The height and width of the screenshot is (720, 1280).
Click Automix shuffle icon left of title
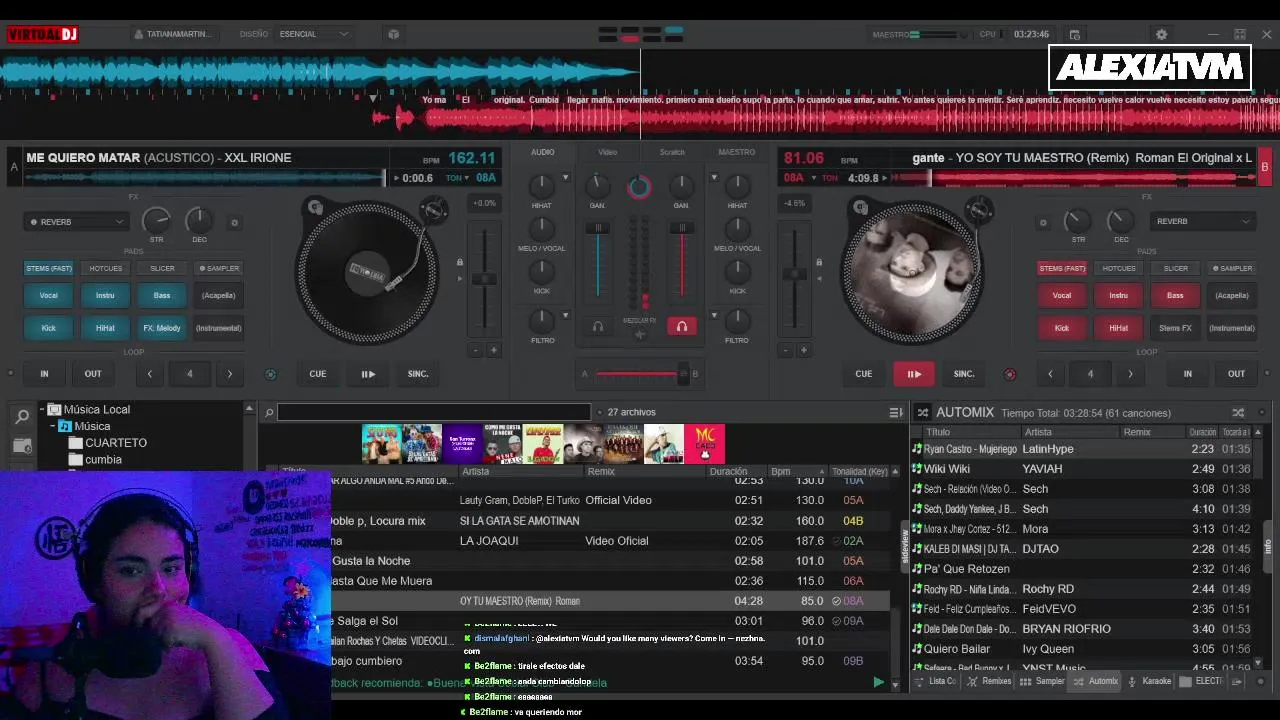click(x=923, y=412)
